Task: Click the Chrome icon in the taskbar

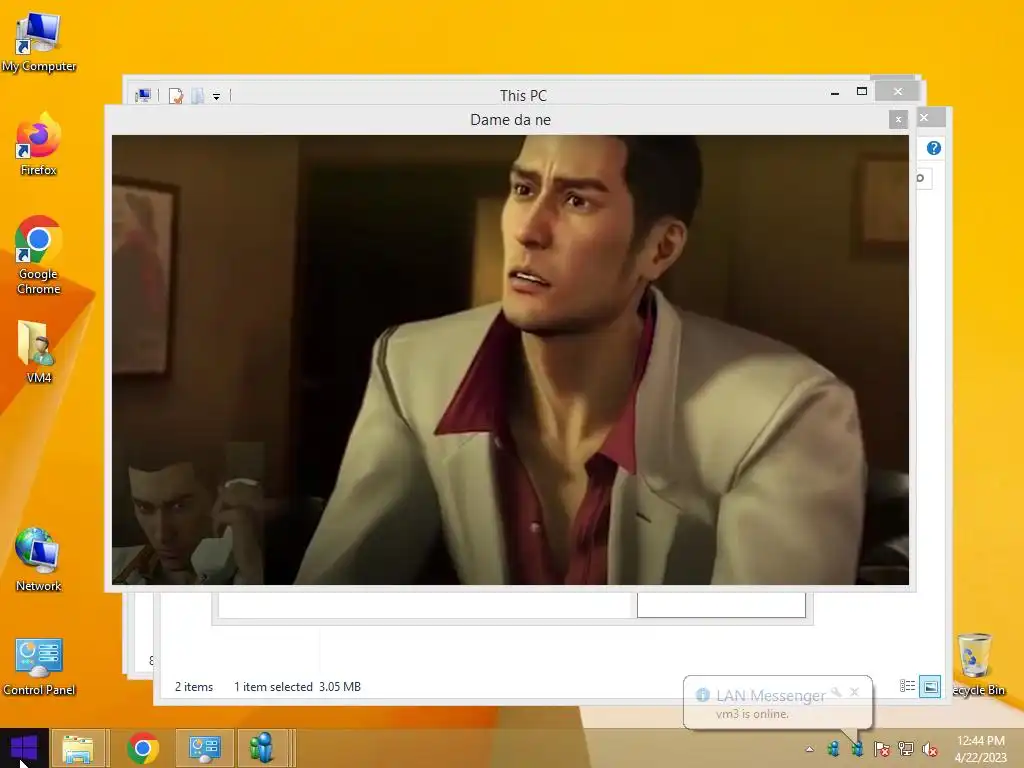Action: 143,748
